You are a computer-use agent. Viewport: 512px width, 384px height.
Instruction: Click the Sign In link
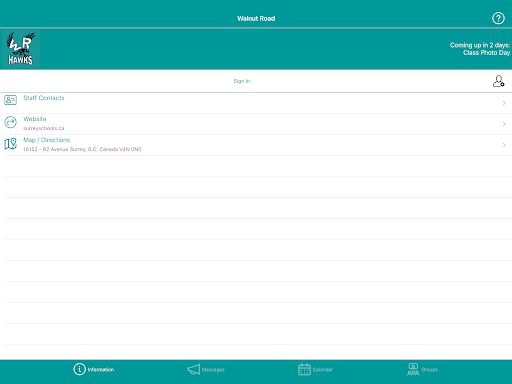(x=242, y=81)
